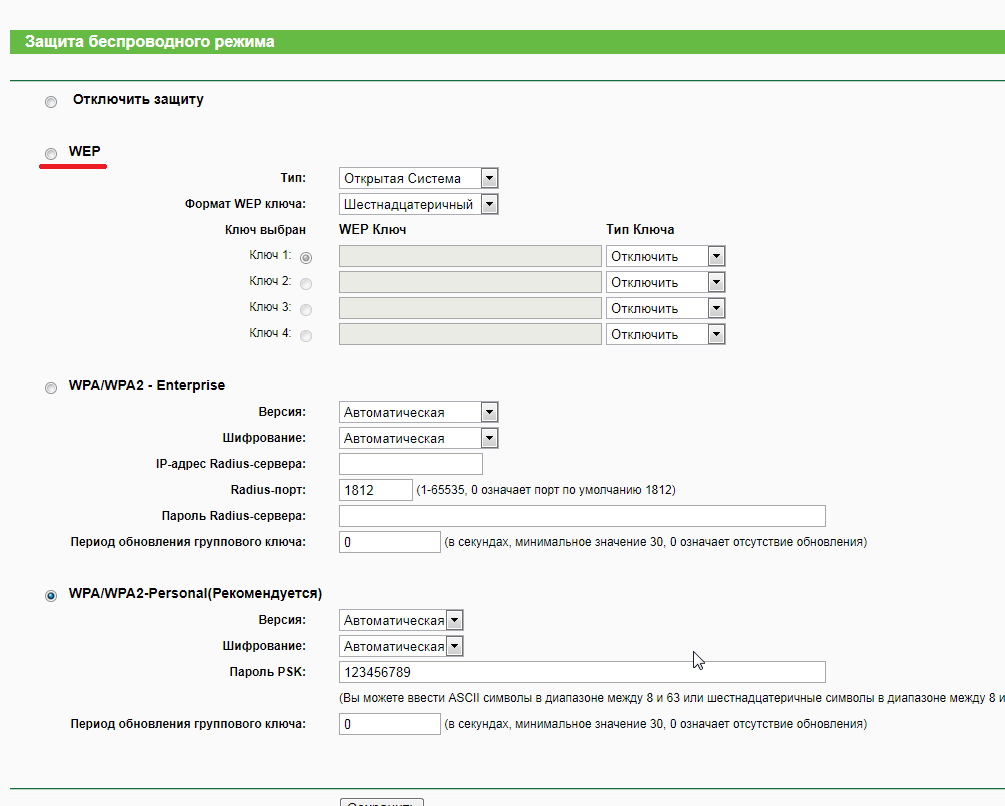The width and height of the screenshot is (1005, 806).
Task: Open the Ключ 4 "Тип Ключа" dropdown
Action: (x=665, y=335)
